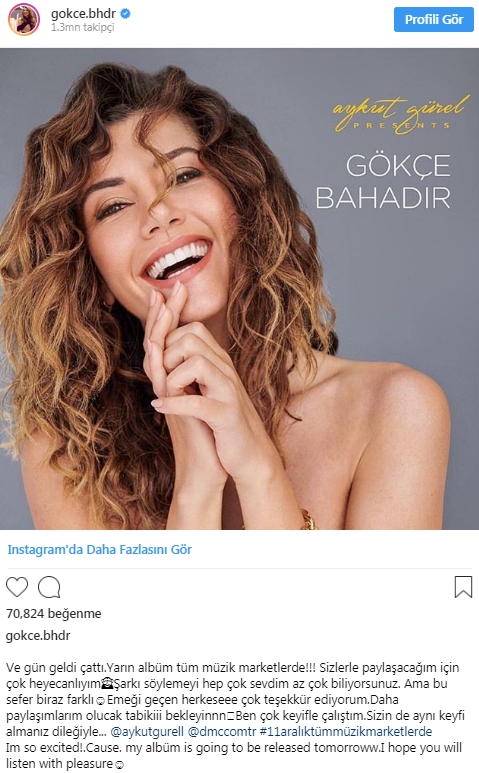Click gokce.bhdr username above caption

(x=38, y=635)
